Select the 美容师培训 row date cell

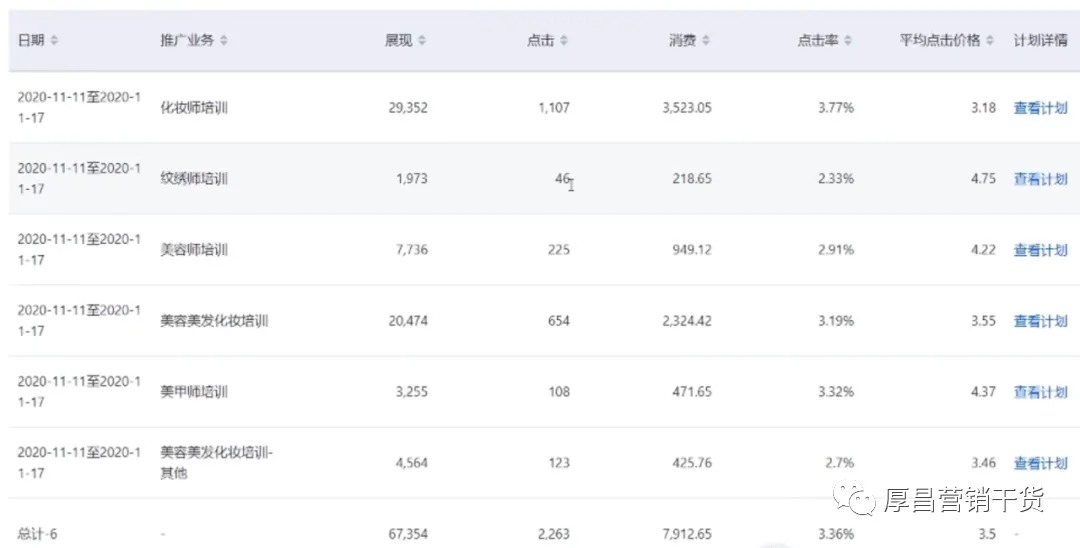pos(79,249)
